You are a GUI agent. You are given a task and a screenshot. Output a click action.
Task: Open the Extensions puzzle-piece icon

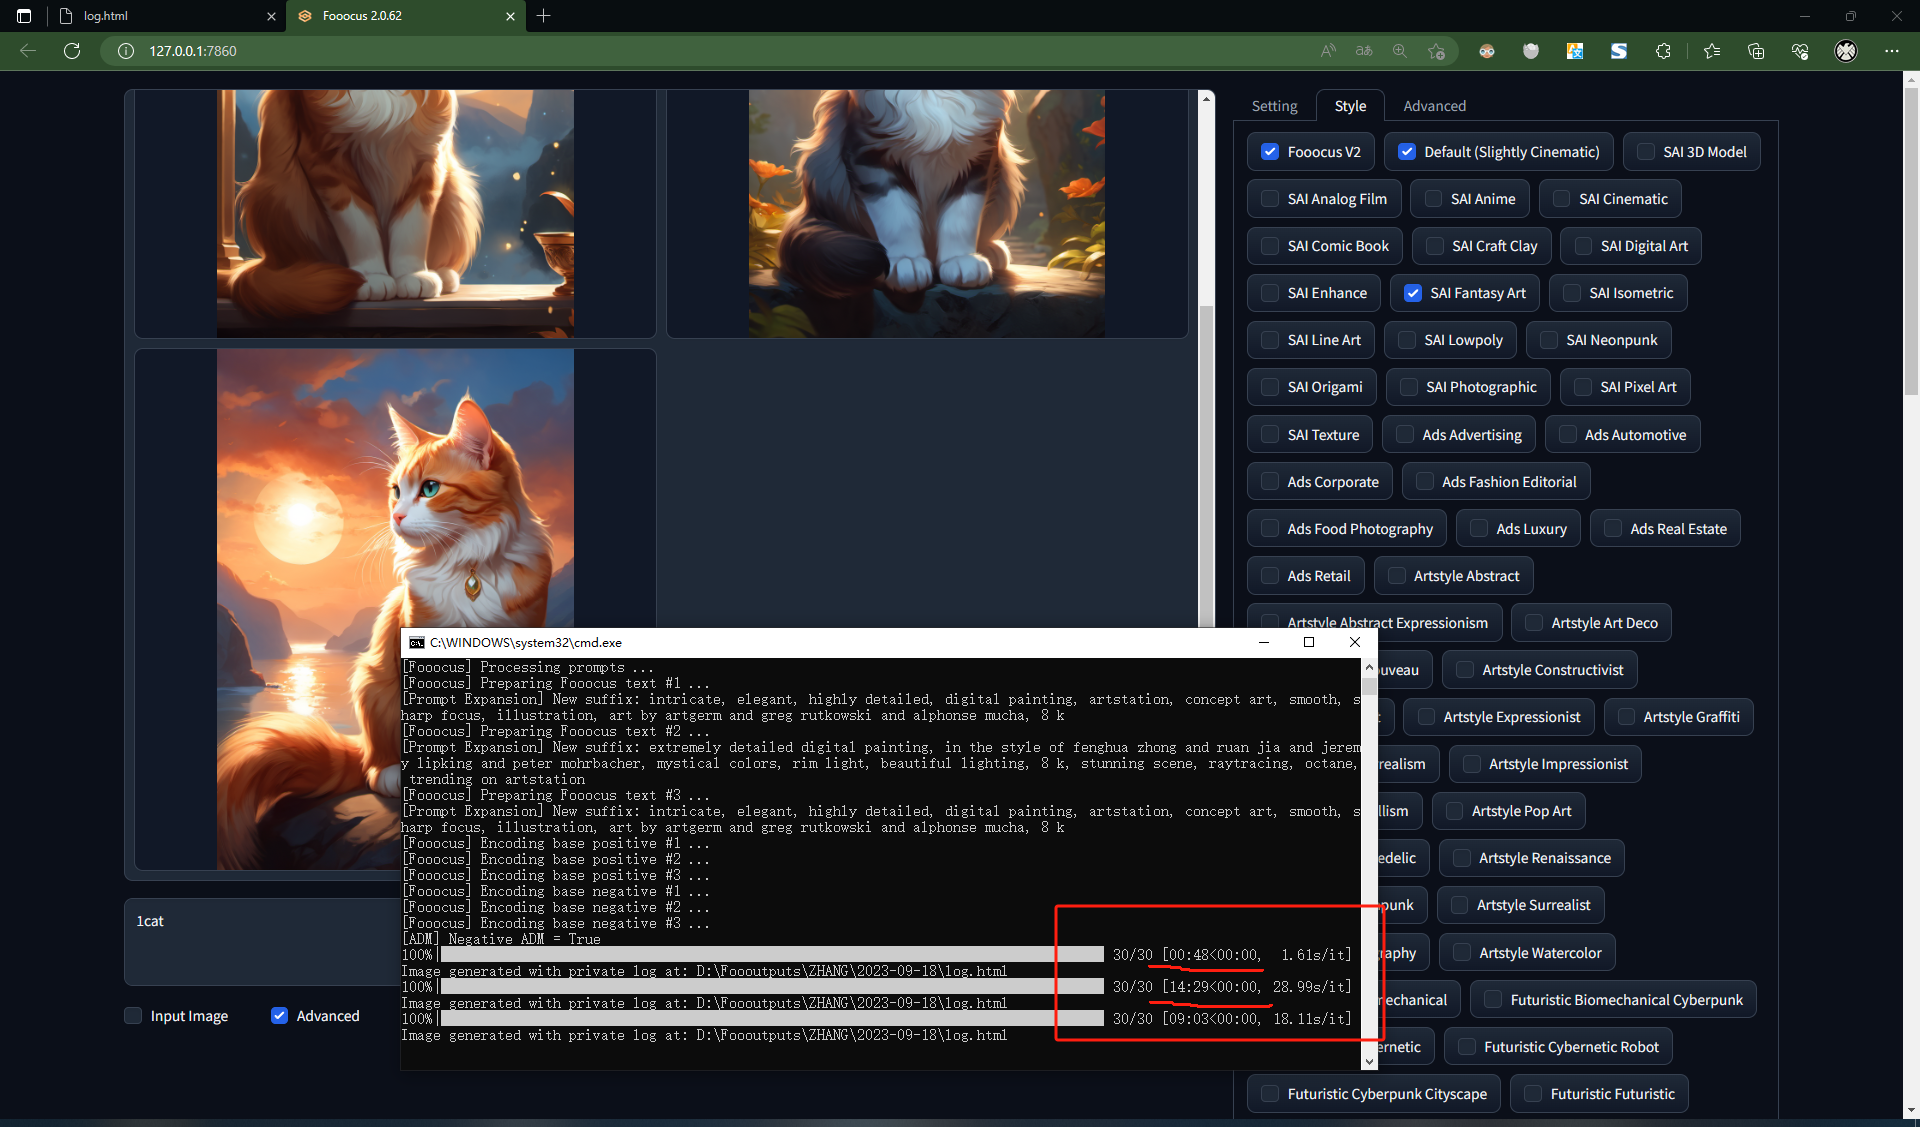point(1663,50)
